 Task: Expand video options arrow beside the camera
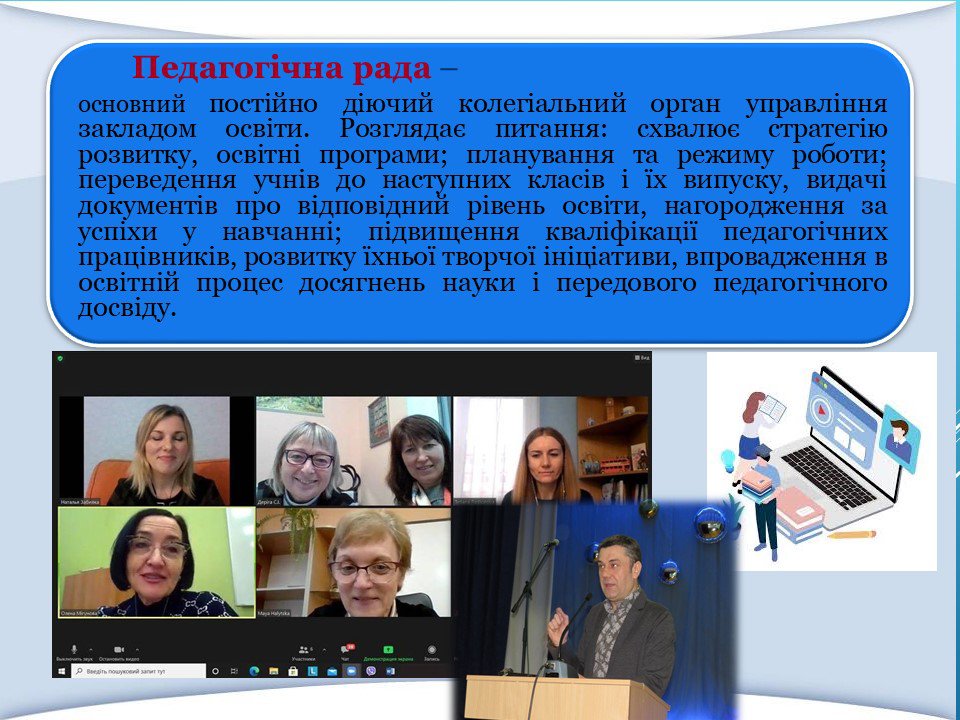click(137, 650)
